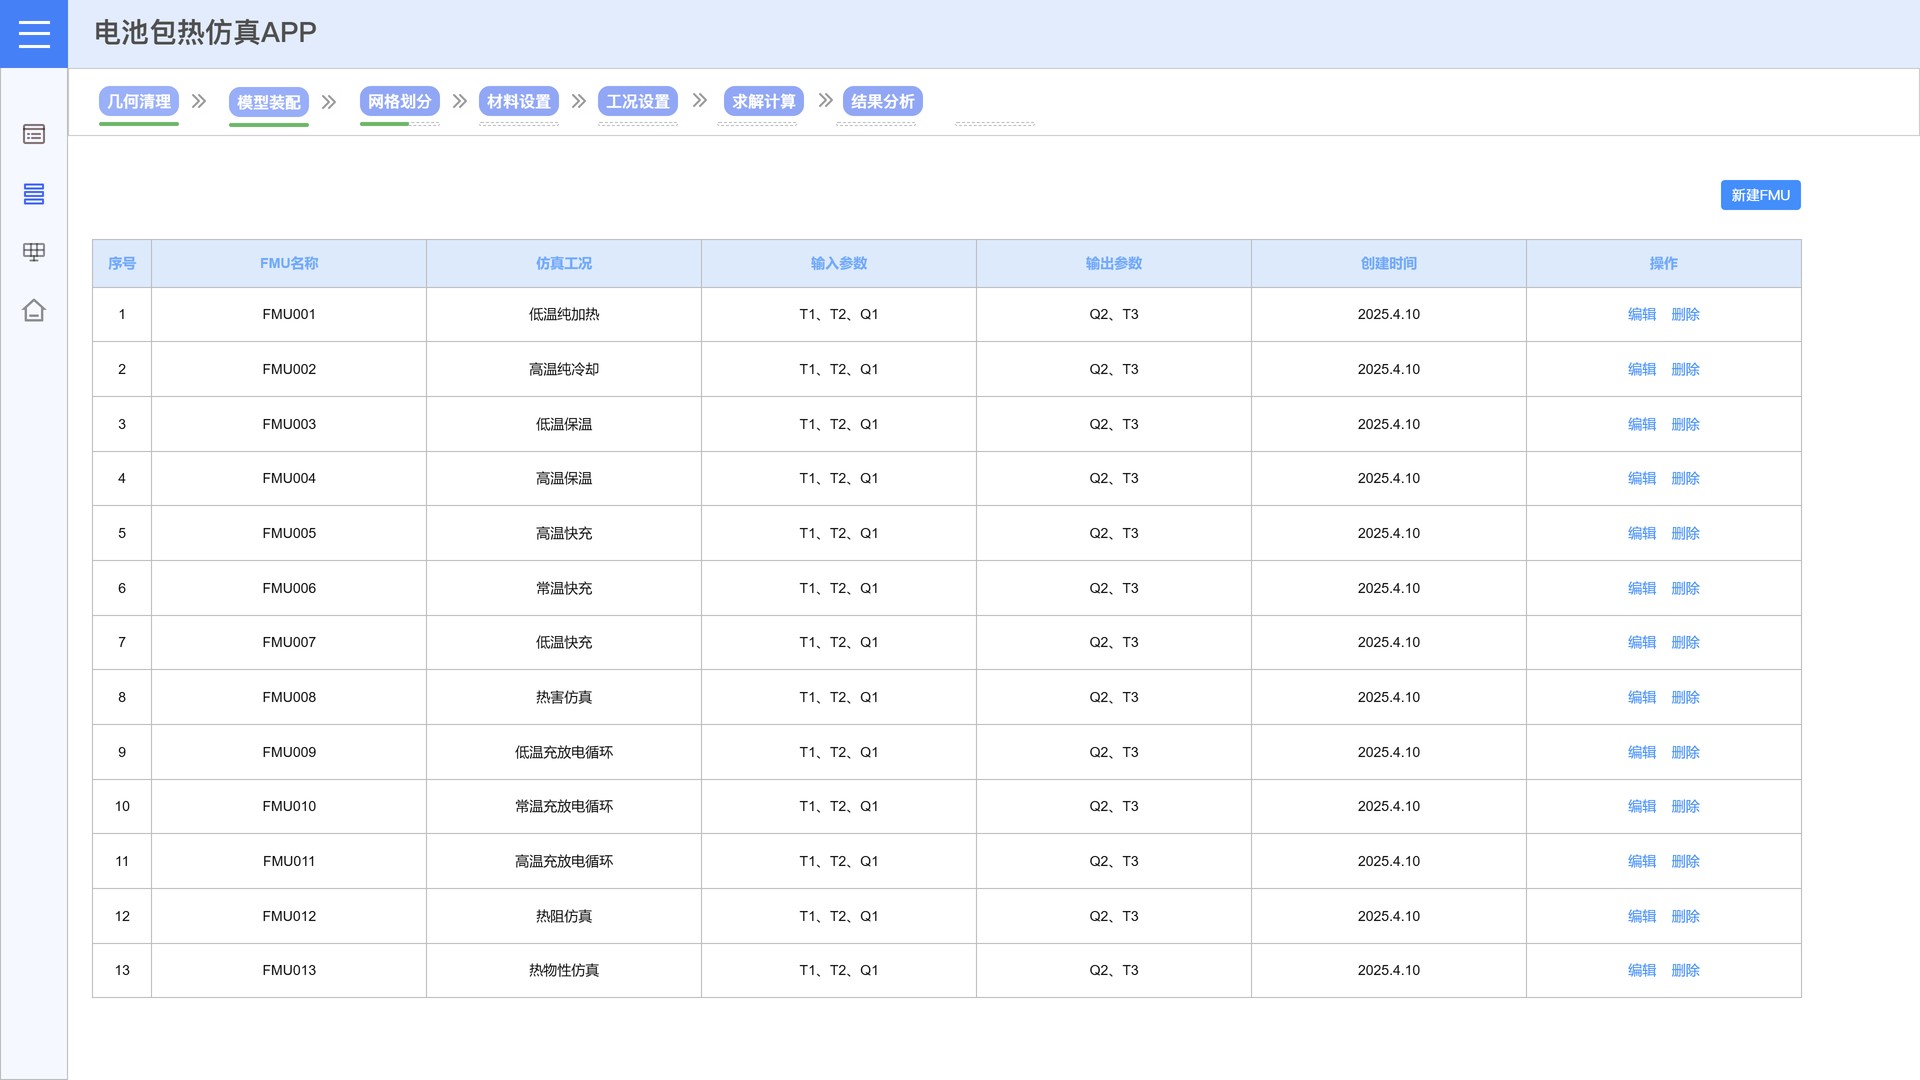Go to the 工况设置 step

638,102
